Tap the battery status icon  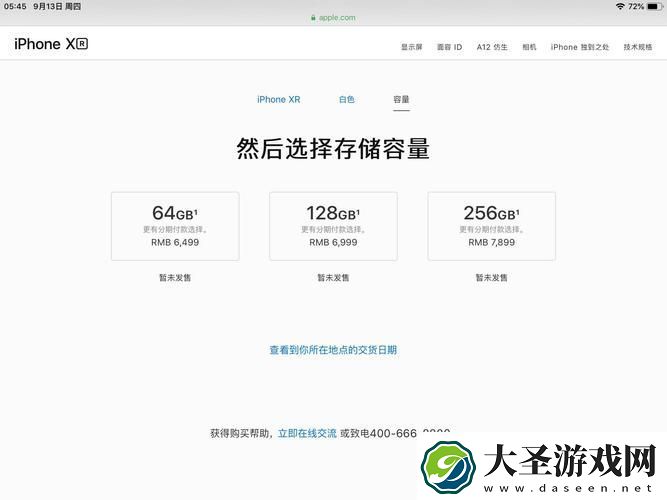654,6
